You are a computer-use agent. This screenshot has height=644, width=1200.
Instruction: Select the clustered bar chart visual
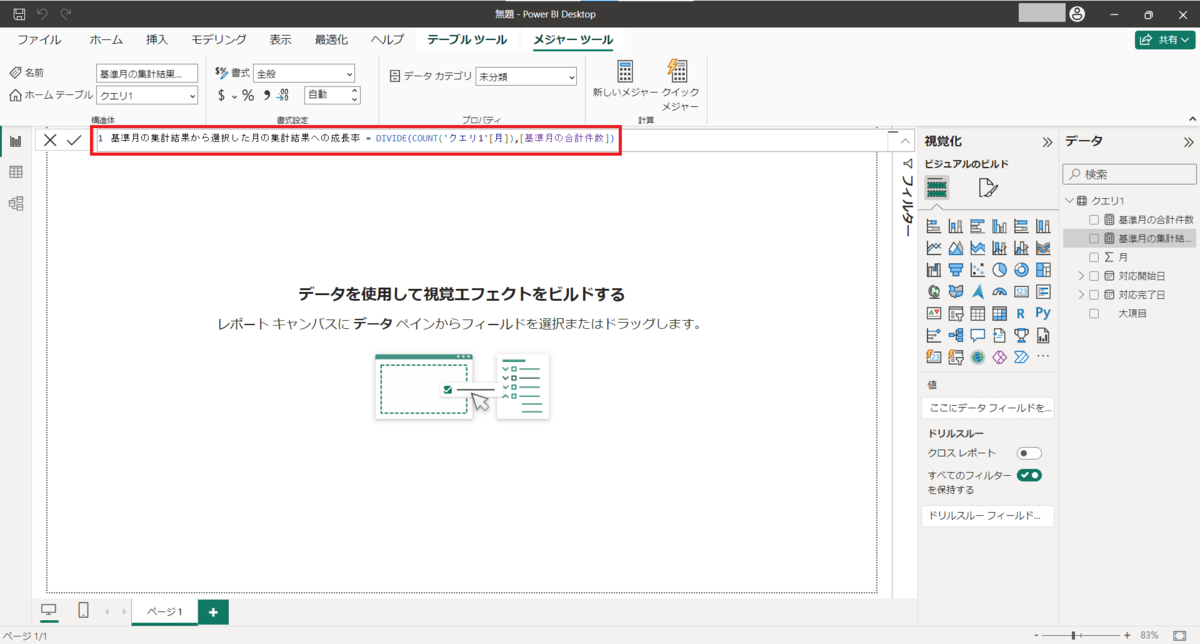click(977, 226)
